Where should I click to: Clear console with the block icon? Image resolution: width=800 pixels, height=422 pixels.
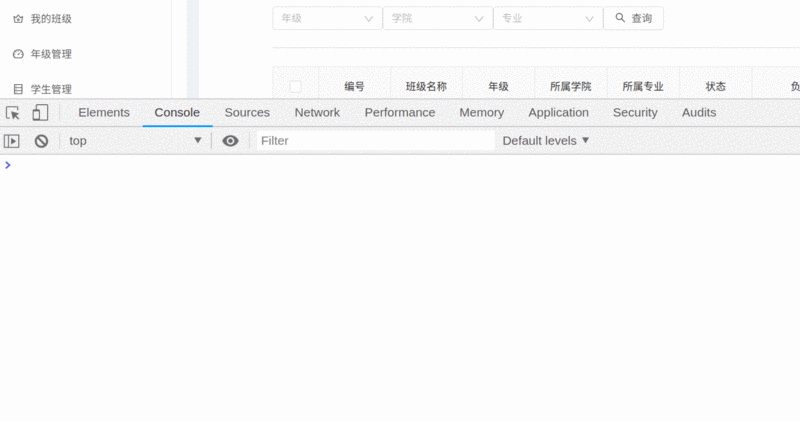pyautogui.click(x=41, y=141)
